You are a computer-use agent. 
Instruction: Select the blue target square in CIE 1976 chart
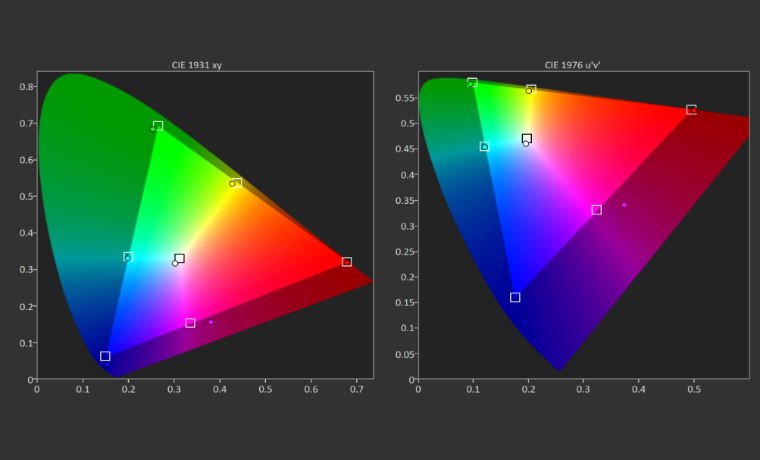pyautogui.click(x=515, y=297)
